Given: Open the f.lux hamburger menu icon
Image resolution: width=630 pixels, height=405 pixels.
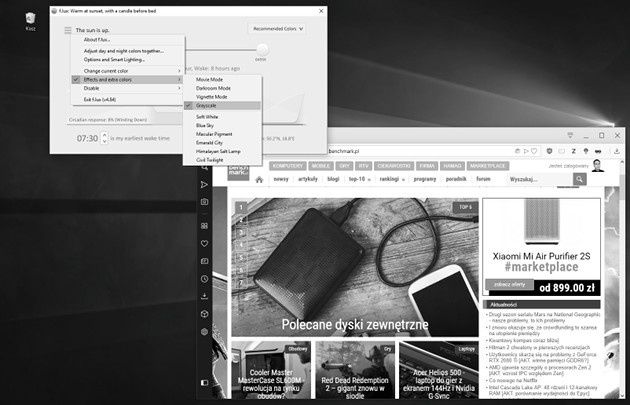Looking at the screenshot, I should pos(68,30).
